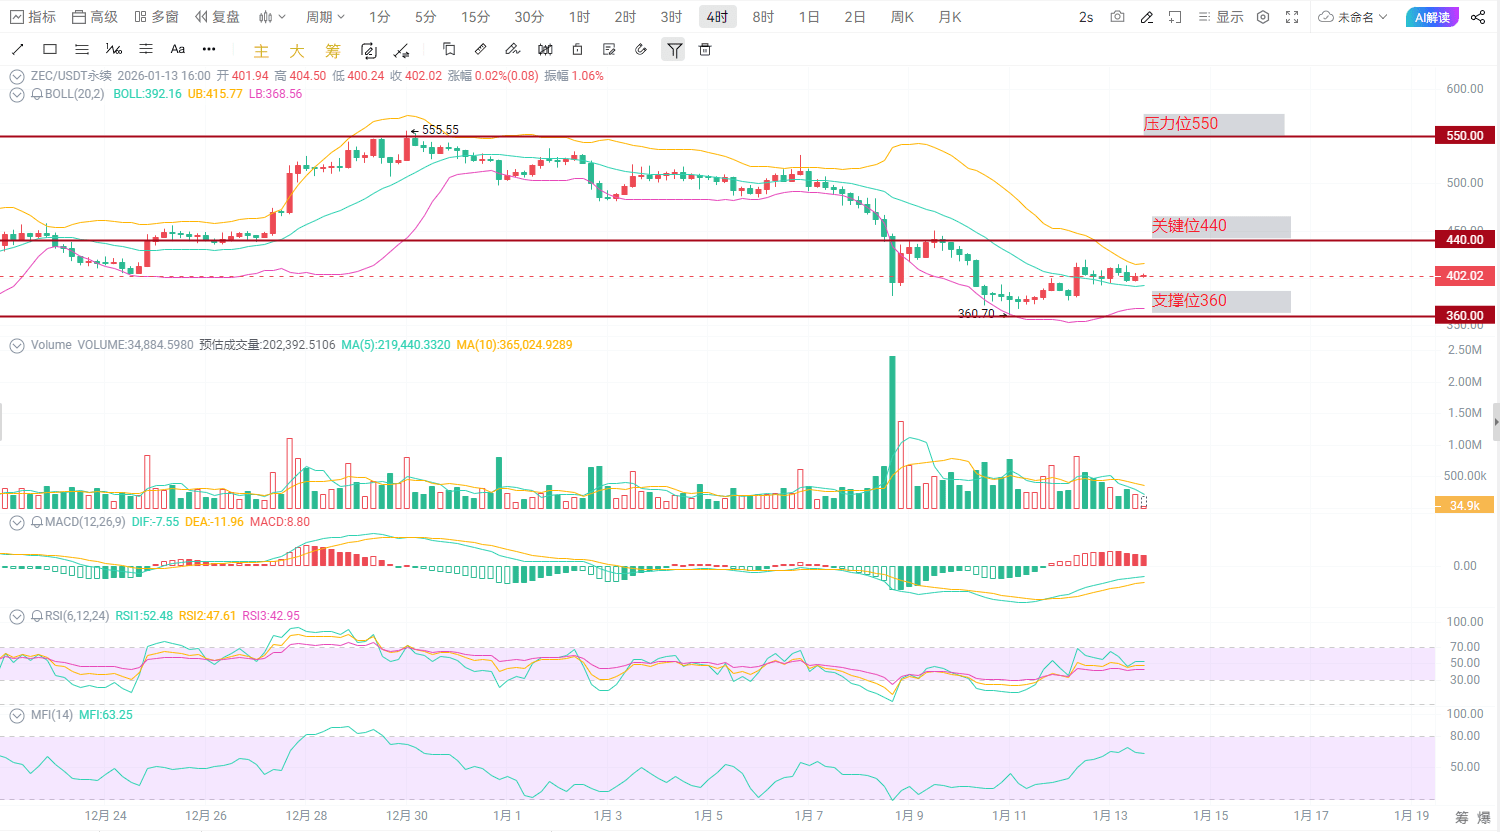Collapse the MACD indicator panel
The image size is (1500, 832).
point(16,522)
